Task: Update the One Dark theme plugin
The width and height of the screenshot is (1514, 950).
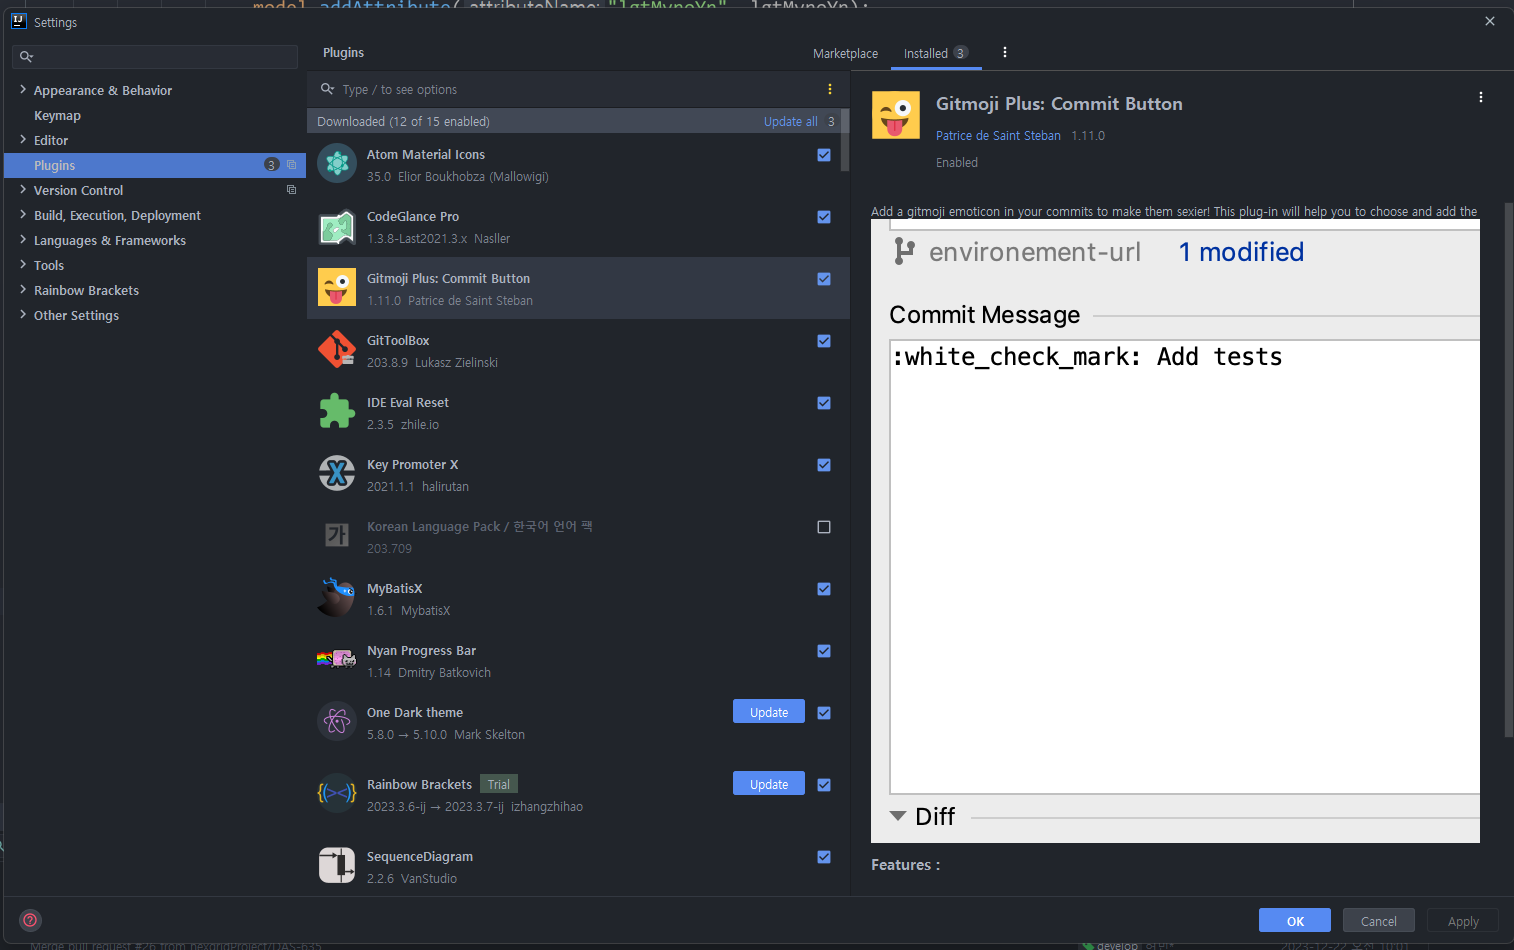Action: (769, 712)
